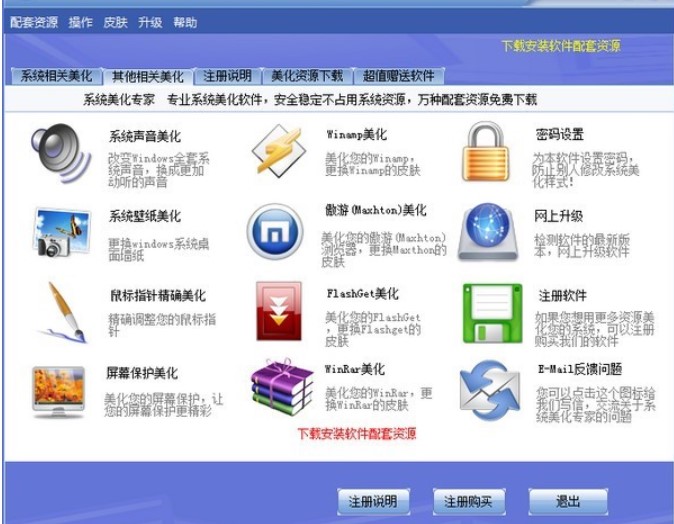The width and height of the screenshot is (674, 524).
Task: Click the E-Mail envelope feedback icon
Action: 490,390
